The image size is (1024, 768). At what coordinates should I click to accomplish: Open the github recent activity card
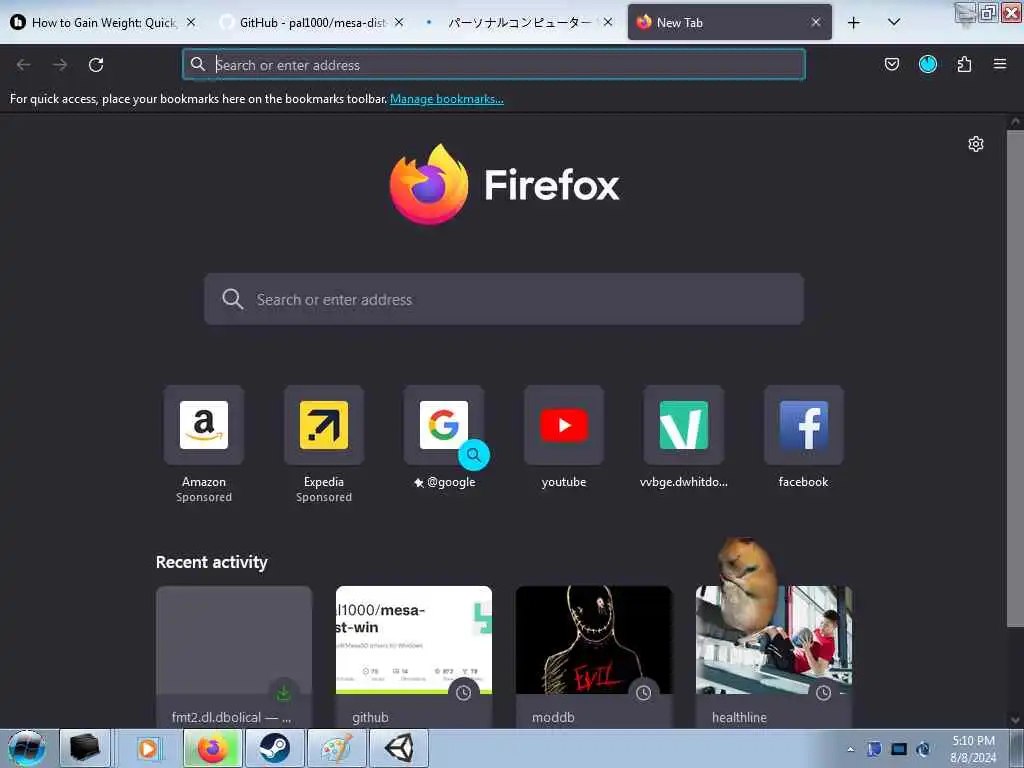click(414, 656)
